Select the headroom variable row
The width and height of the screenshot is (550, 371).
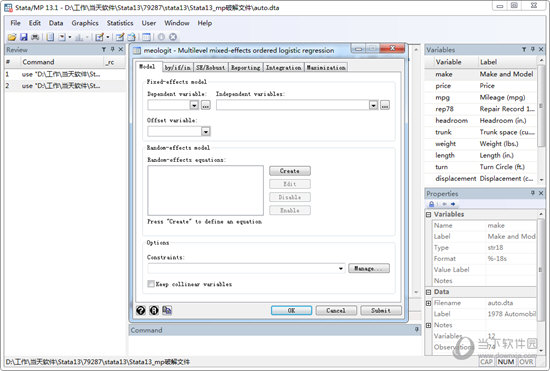(481, 120)
